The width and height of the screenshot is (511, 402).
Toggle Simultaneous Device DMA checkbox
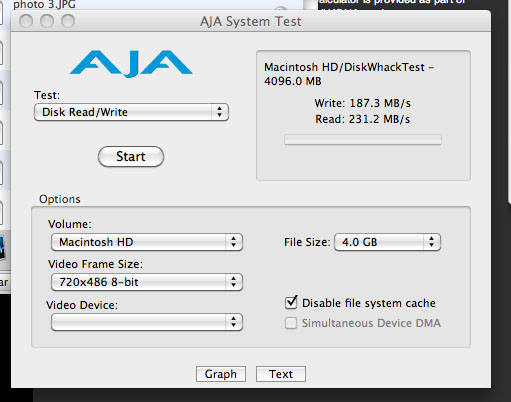click(291, 323)
